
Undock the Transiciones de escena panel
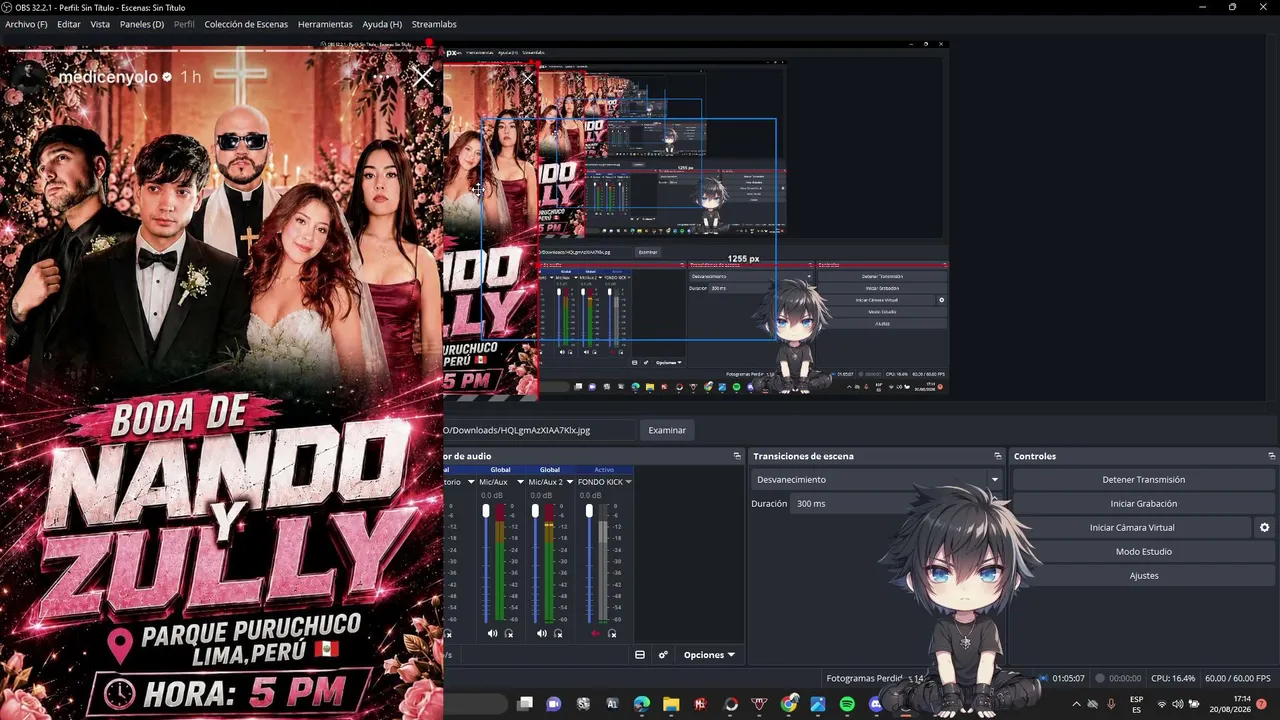click(x=998, y=456)
